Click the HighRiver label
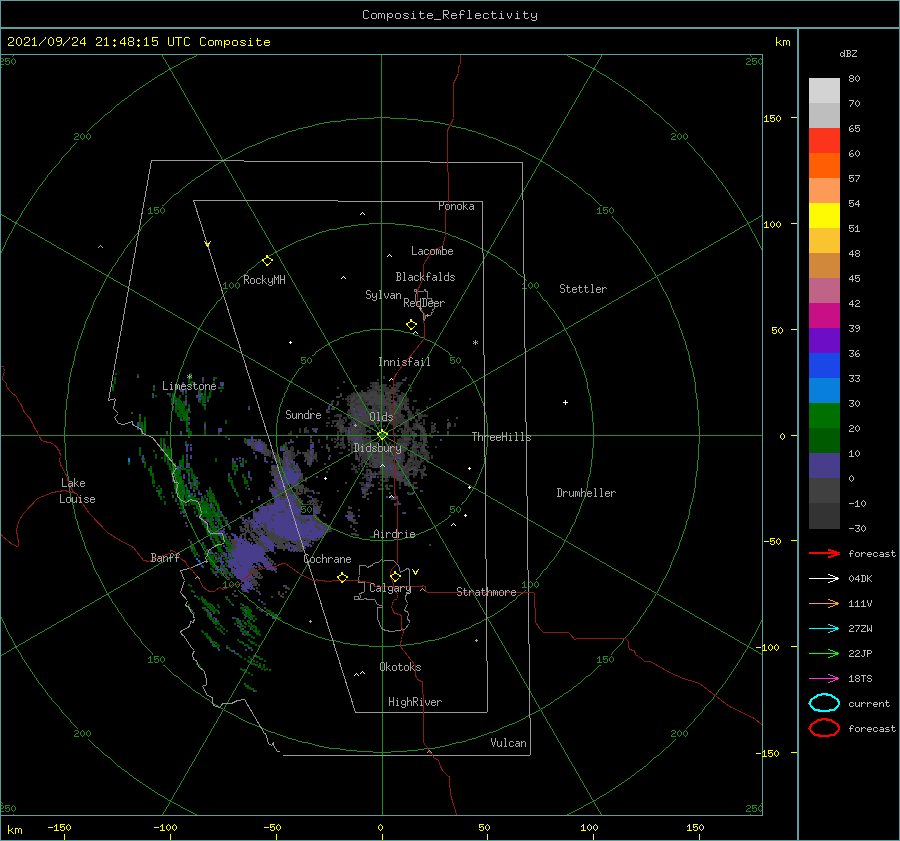Viewport: 900px width, 841px height. click(x=415, y=702)
